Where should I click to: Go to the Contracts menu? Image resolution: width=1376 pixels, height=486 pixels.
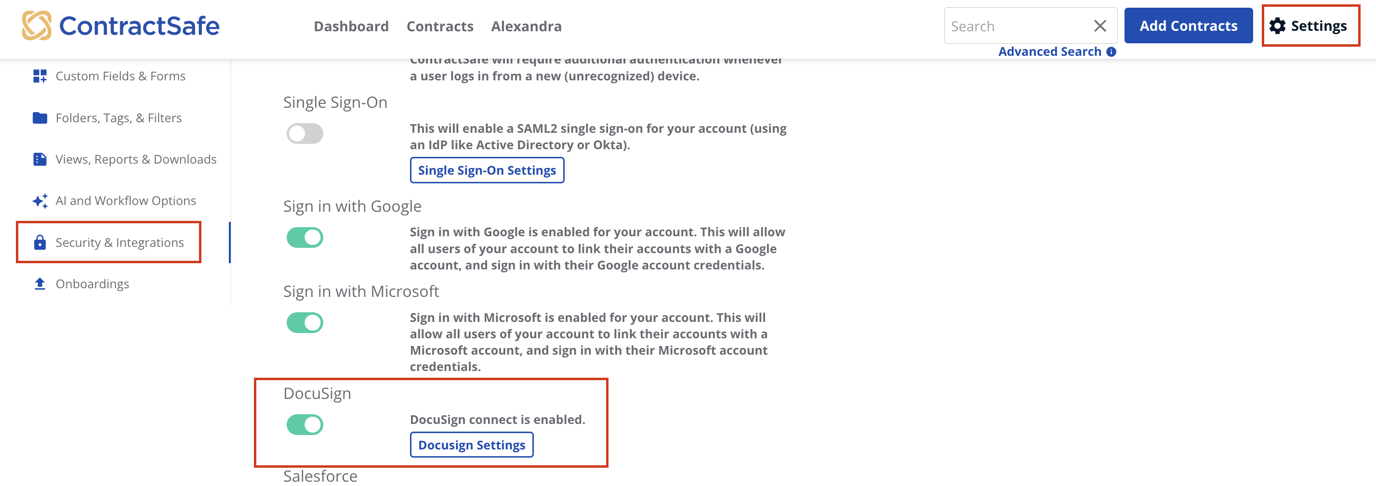click(440, 26)
